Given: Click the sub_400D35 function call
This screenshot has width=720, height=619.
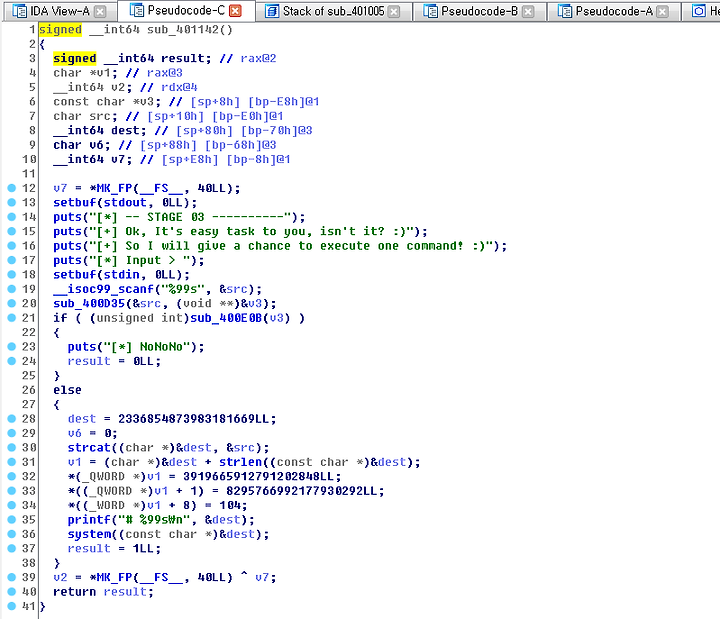Looking at the screenshot, I should [x=89, y=304].
